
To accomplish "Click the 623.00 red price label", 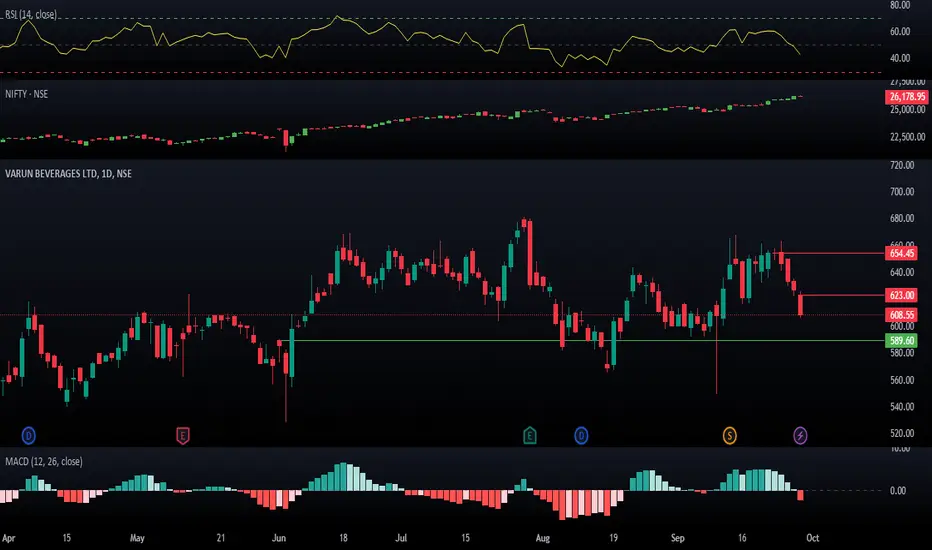I will [x=902, y=295].
